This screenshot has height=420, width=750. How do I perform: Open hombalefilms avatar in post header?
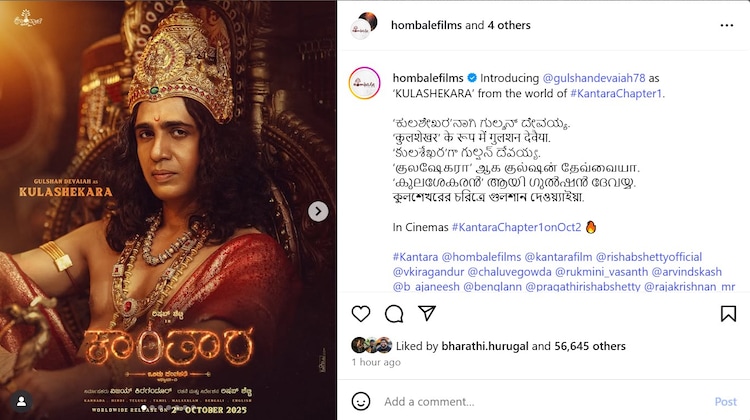(x=362, y=26)
